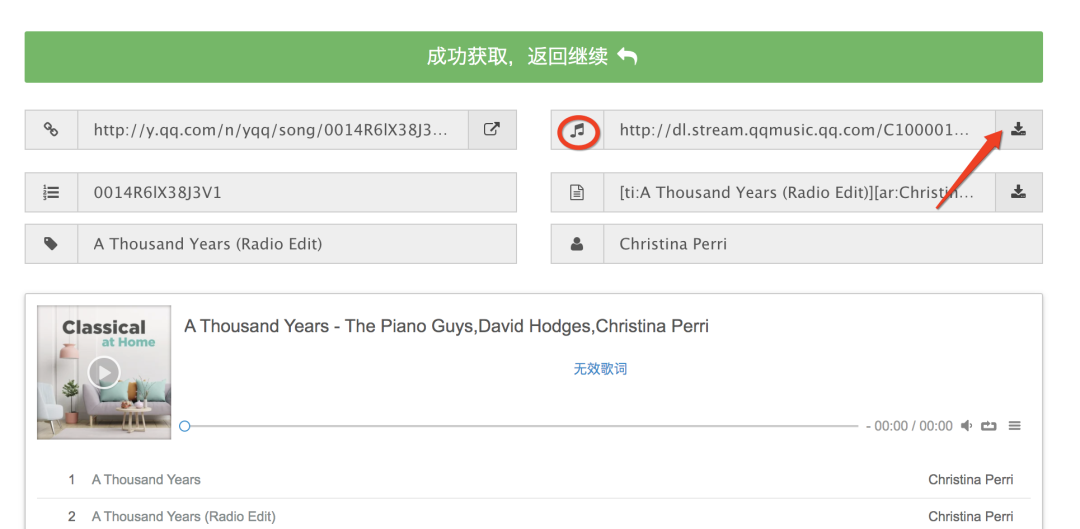Click the playback progress bar
This screenshot has width=1080, height=529.
coord(521,426)
